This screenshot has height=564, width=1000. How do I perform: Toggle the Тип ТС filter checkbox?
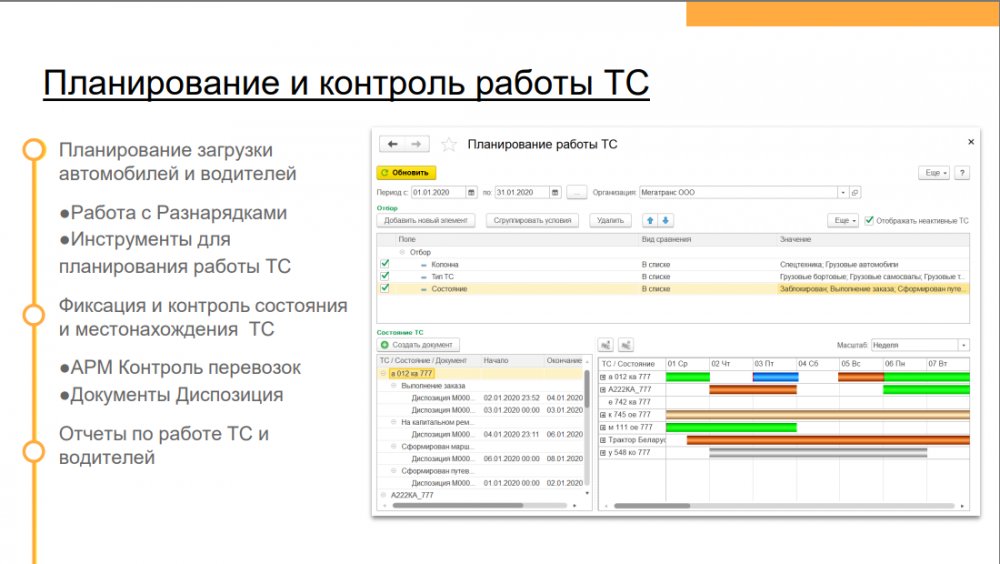(x=385, y=276)
